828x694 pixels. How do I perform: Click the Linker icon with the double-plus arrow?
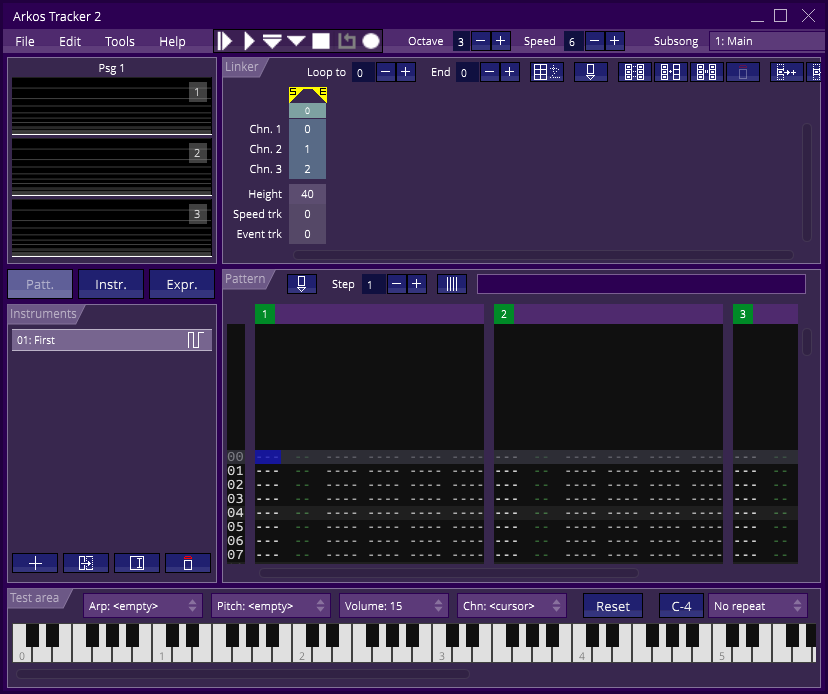point(786,72)
